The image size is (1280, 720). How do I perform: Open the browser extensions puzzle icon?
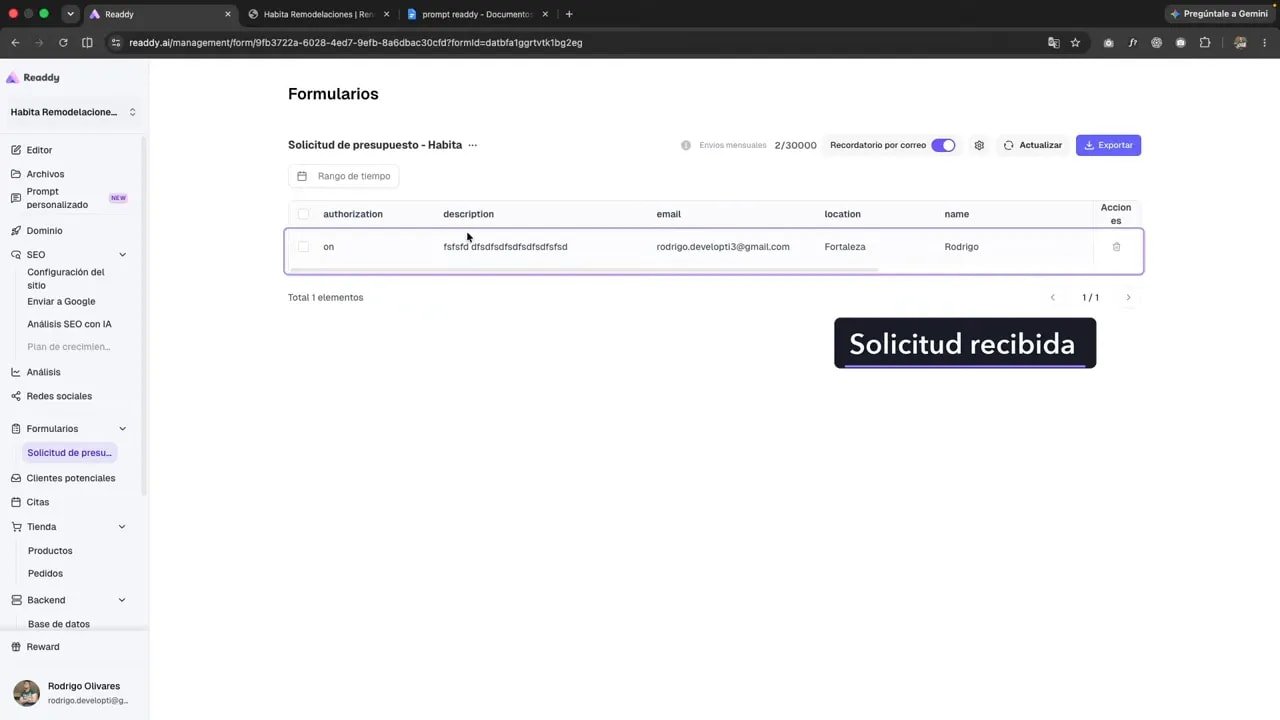[1205, 43]
